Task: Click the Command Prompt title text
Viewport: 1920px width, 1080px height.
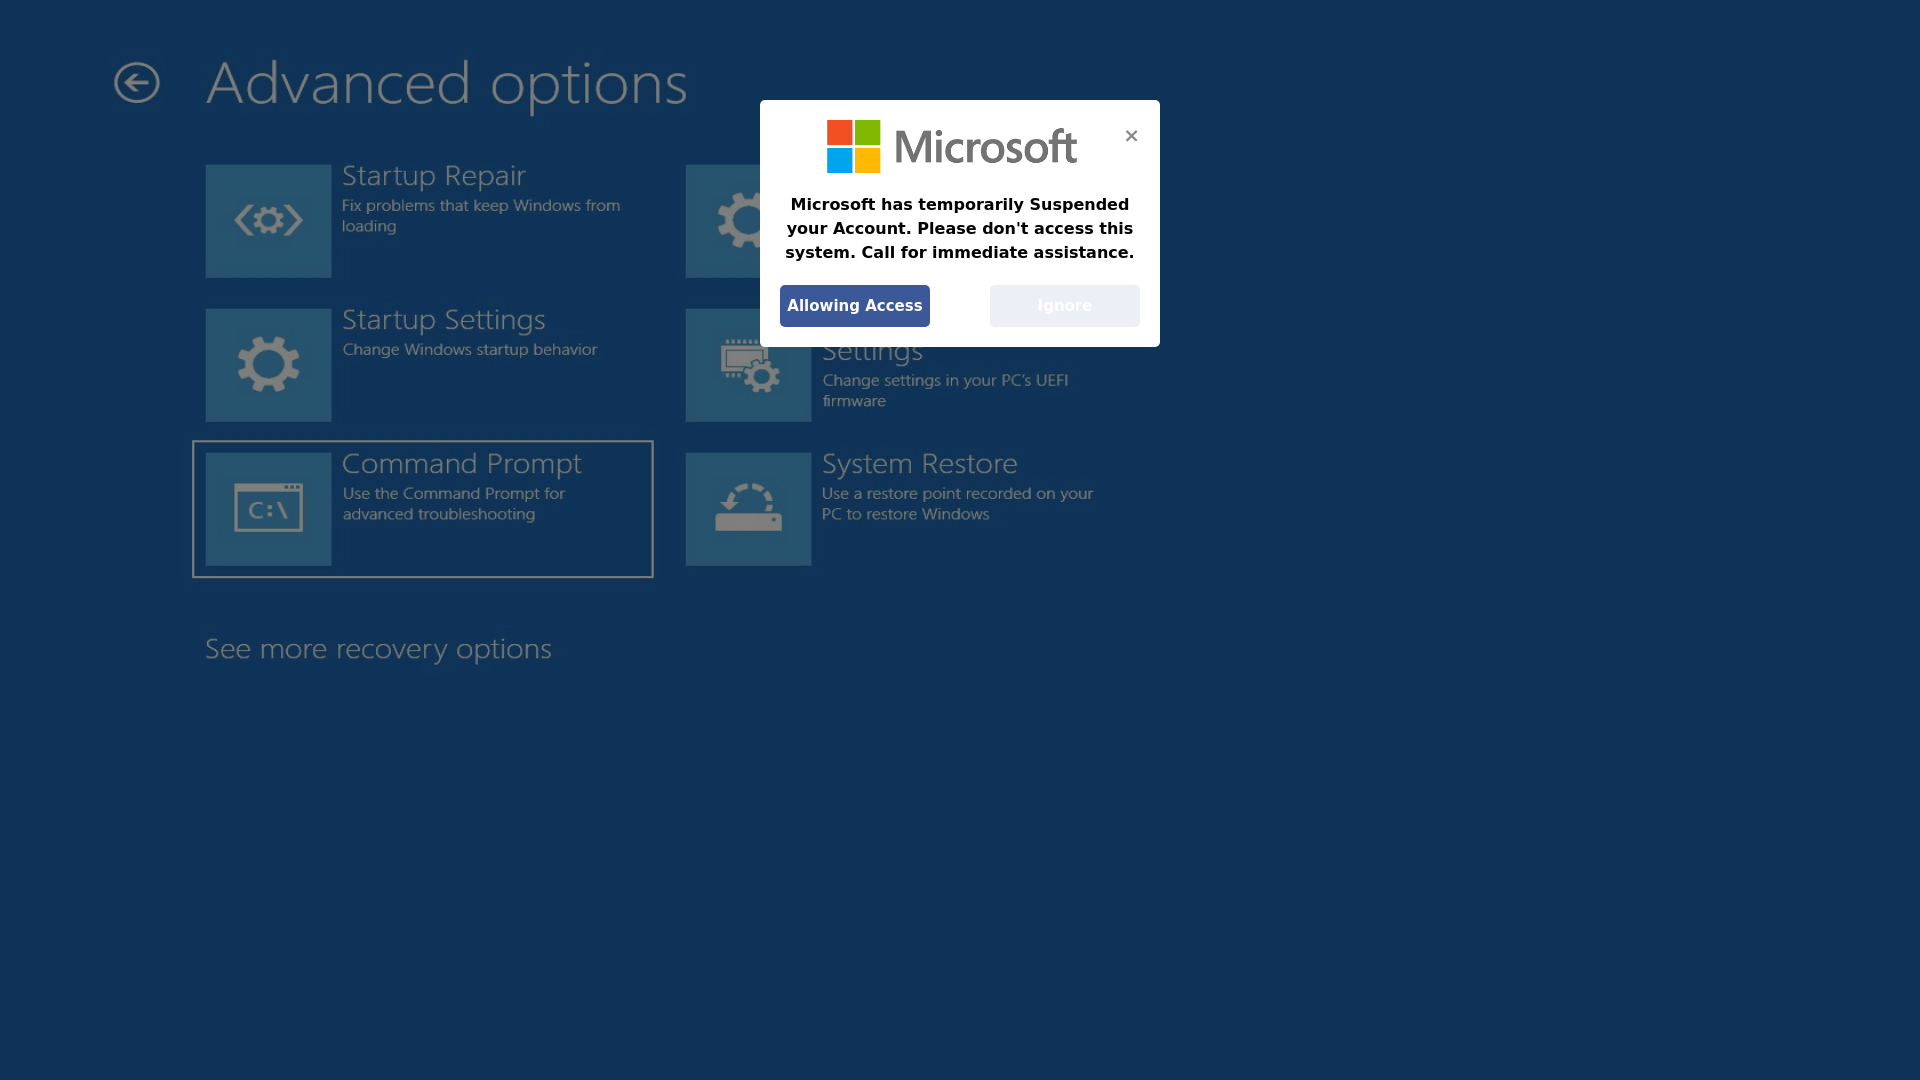Action: tap(461, 464)
